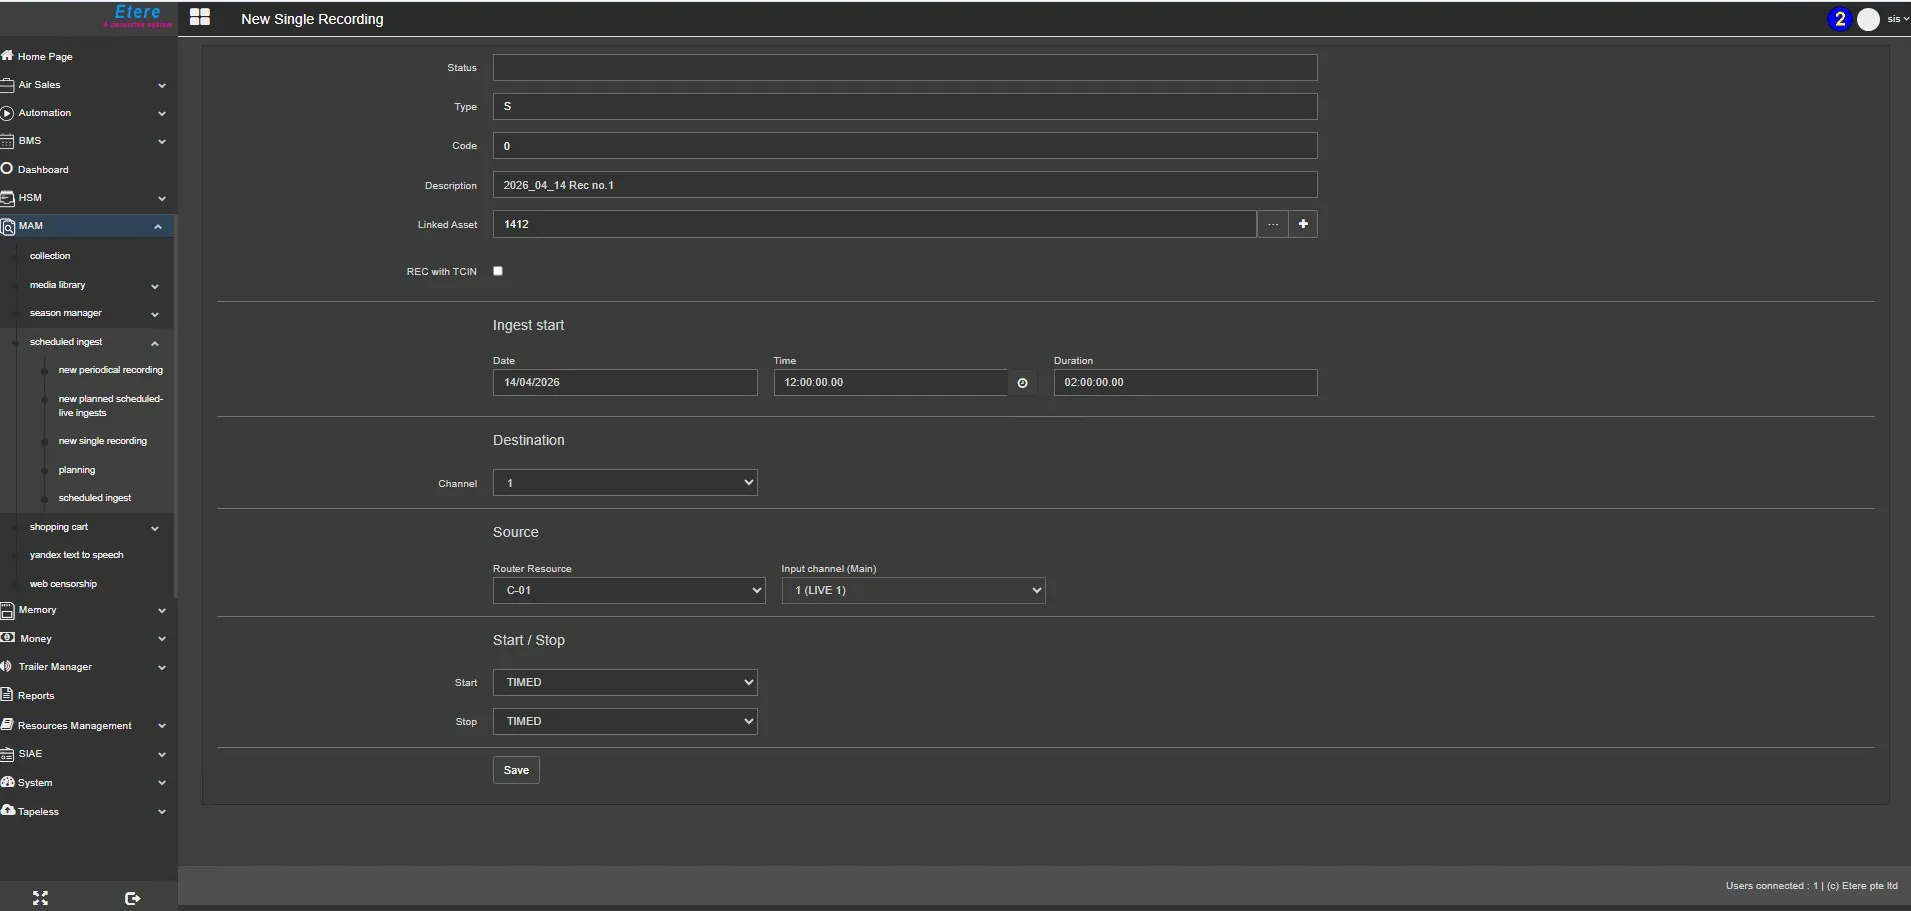The height and width of the screenshot is (911, 1911).
Task: Open the Router Resource dropdown
Action: coord(629,590)
